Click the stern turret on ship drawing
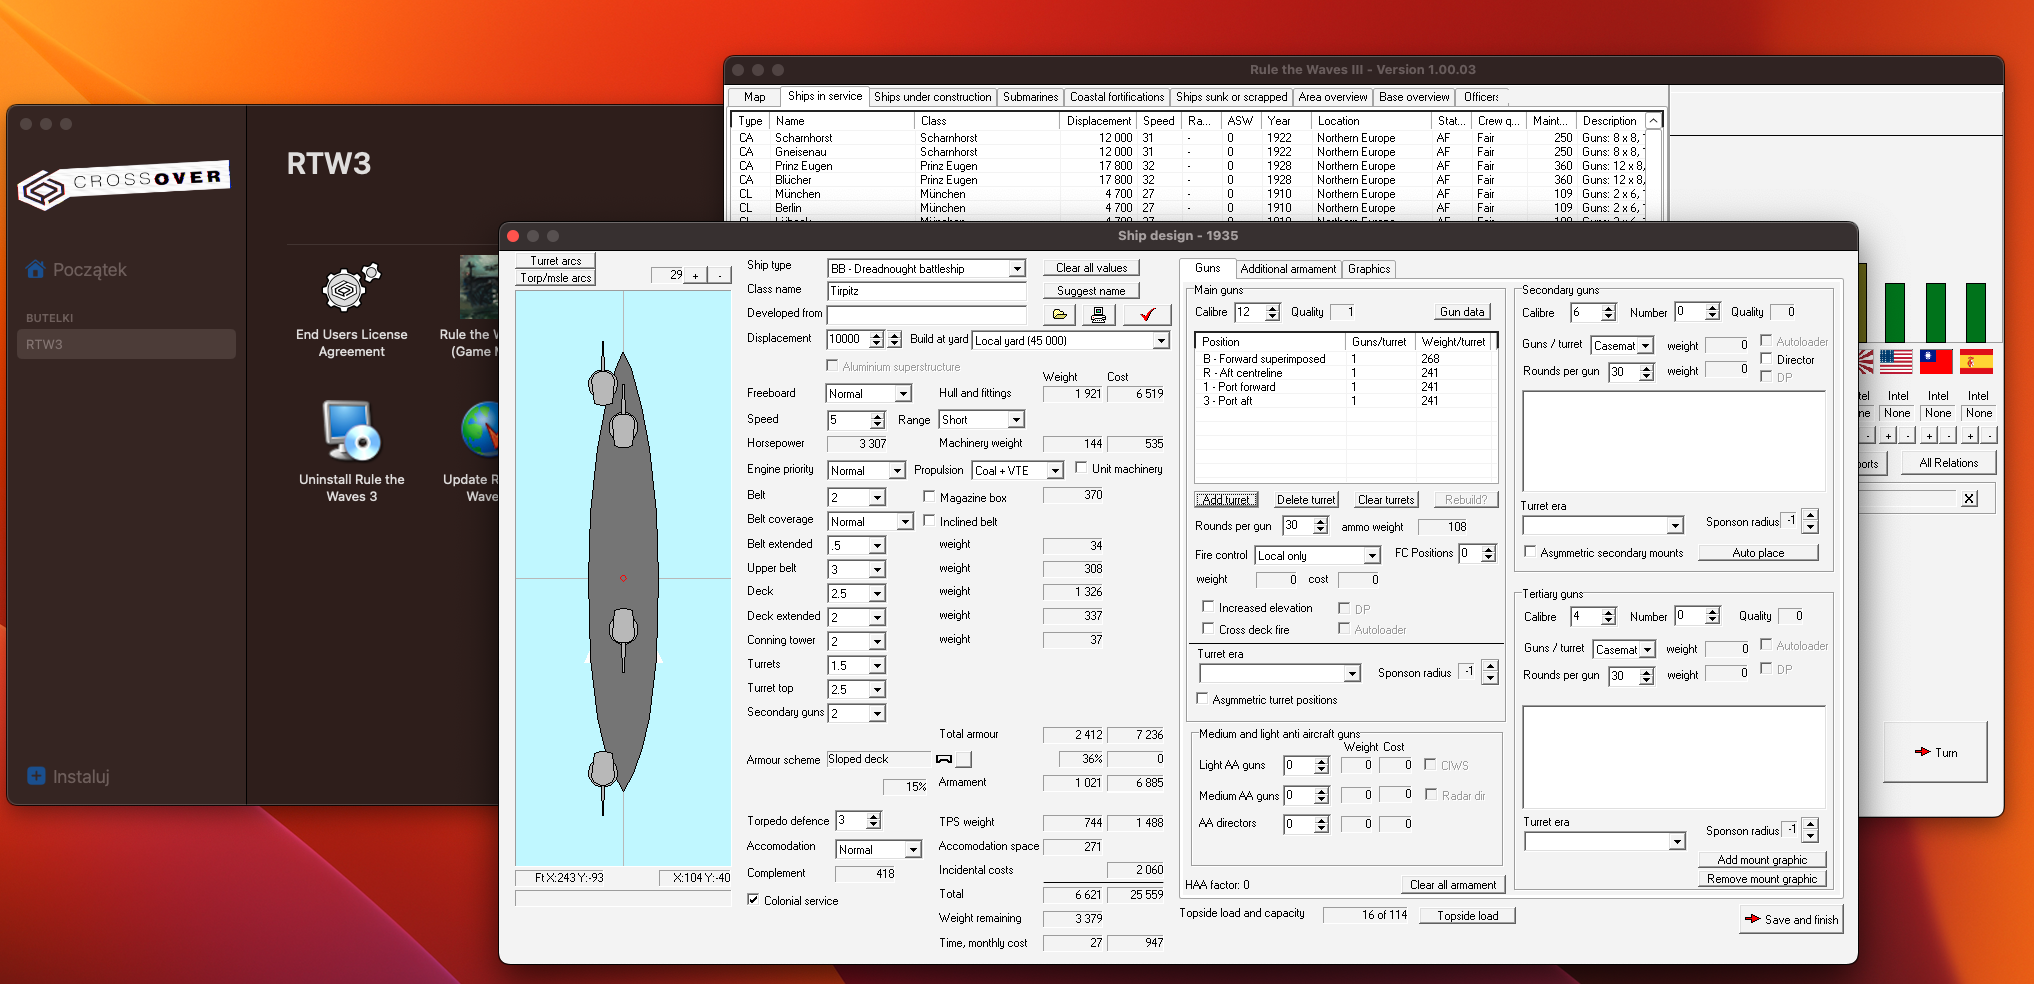The height and width of the screenshot is (984, 2034). point(602,770)
